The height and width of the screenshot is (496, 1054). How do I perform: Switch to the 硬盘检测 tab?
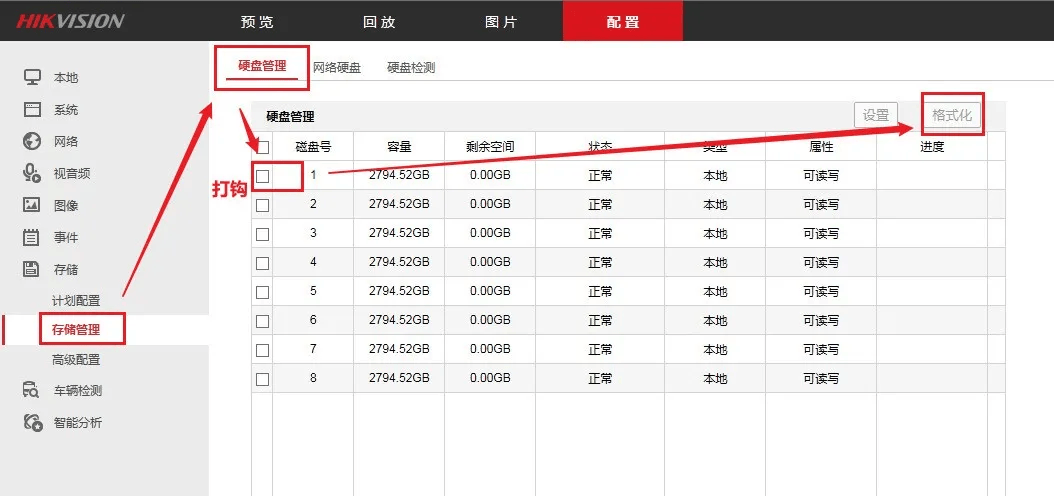coord(411,67)
